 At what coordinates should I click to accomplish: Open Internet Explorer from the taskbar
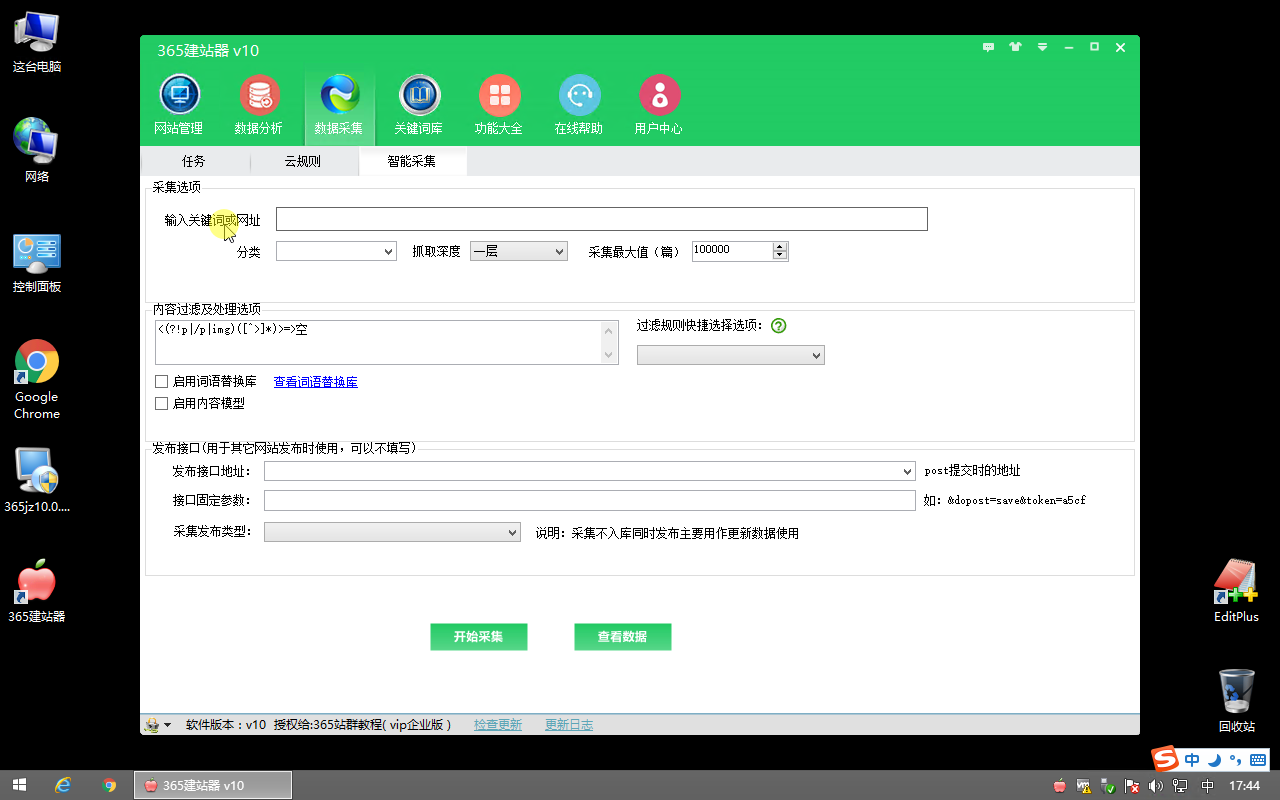pos(64,785)
